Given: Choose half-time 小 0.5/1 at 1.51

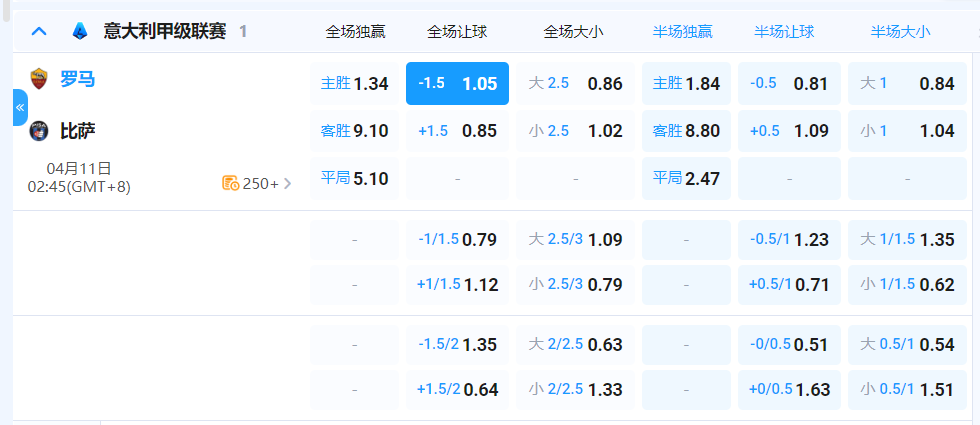Looking at the screenshot, I should [908, 390].
